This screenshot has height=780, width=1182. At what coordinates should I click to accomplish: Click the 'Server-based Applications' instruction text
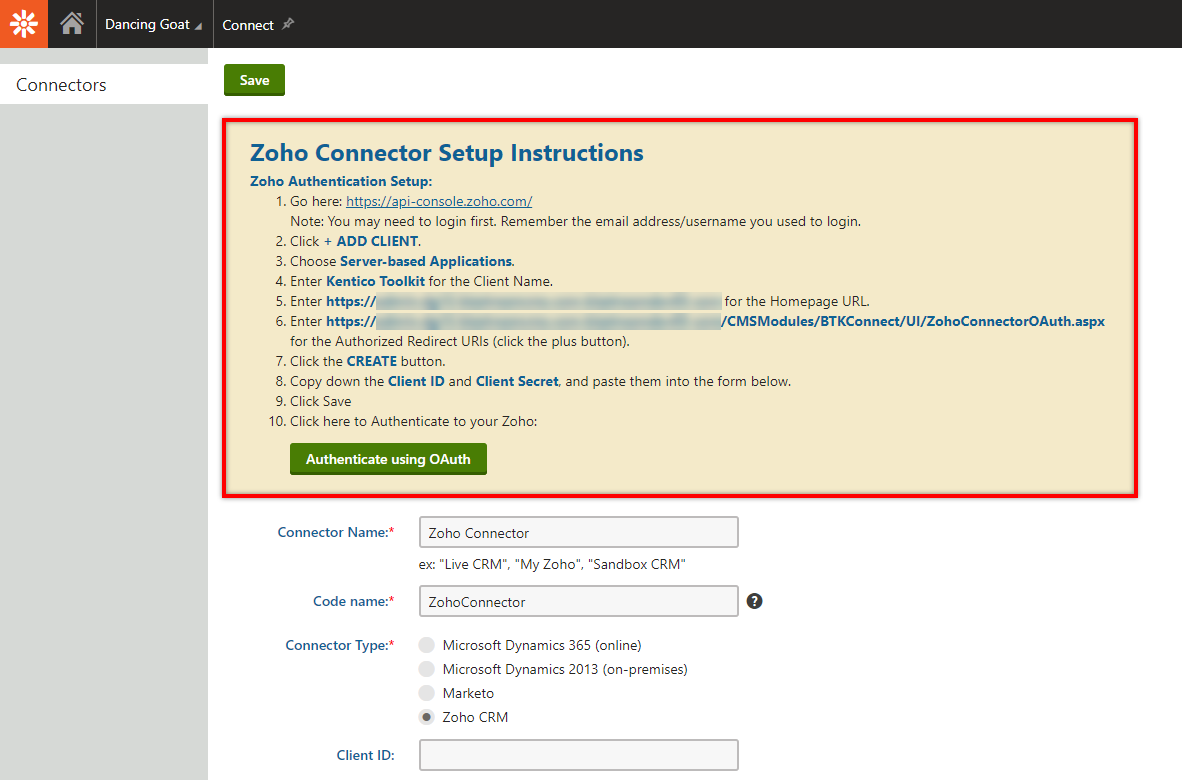pyautogui.click(x=426, y=262)
